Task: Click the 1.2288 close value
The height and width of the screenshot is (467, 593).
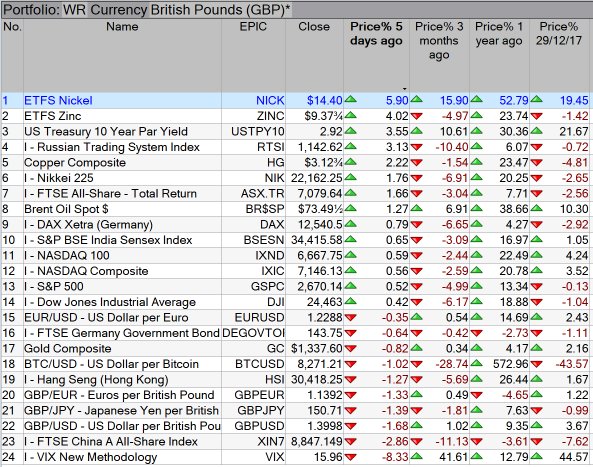Action: pyautogui.click(x=325, y=317)
